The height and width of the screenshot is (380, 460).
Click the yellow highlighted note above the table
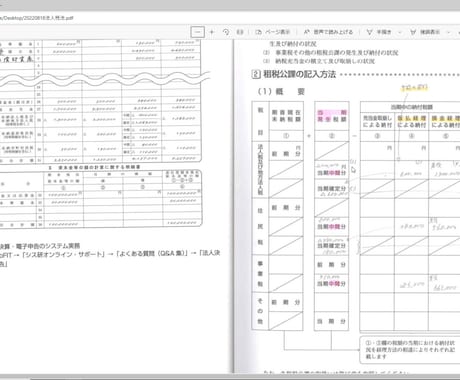tap(414, 87)
